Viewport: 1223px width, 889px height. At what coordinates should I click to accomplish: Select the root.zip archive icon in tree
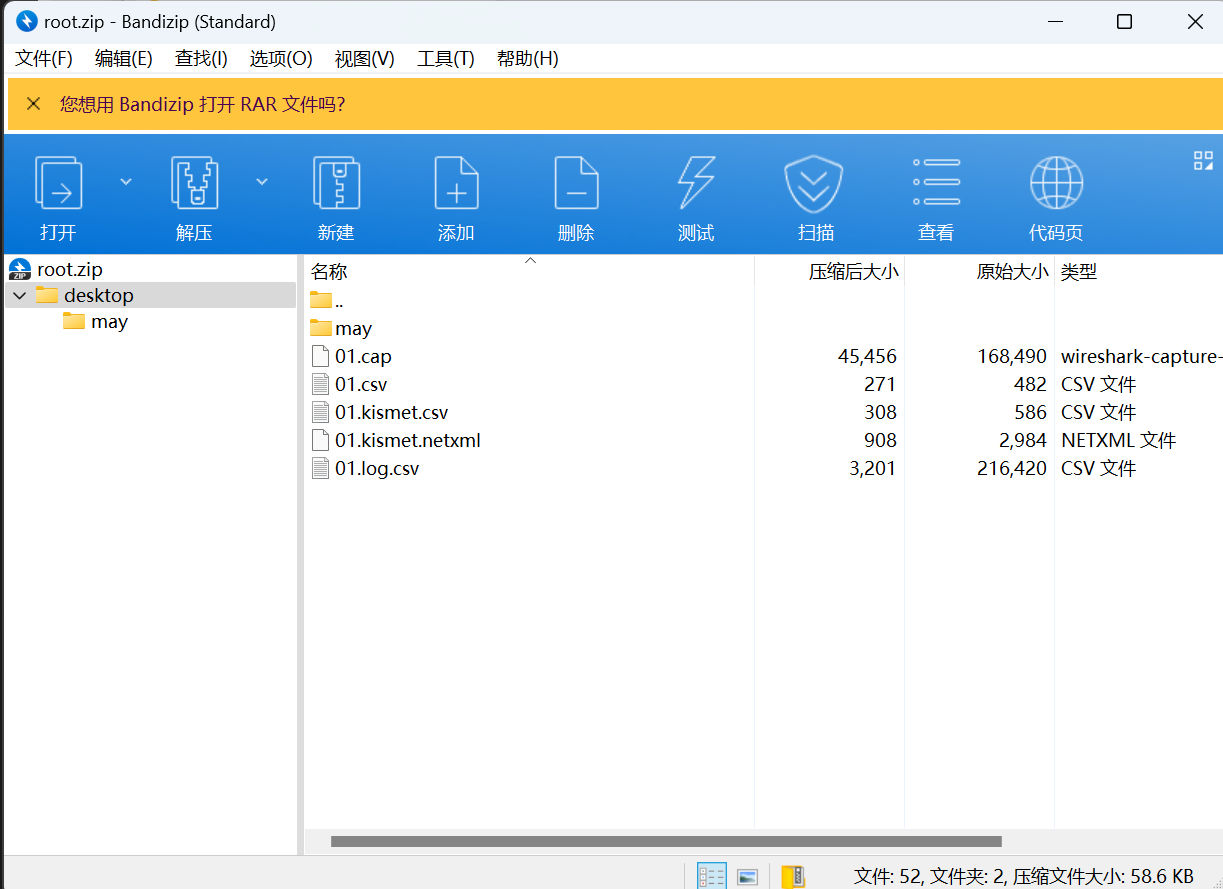[20, 269]
